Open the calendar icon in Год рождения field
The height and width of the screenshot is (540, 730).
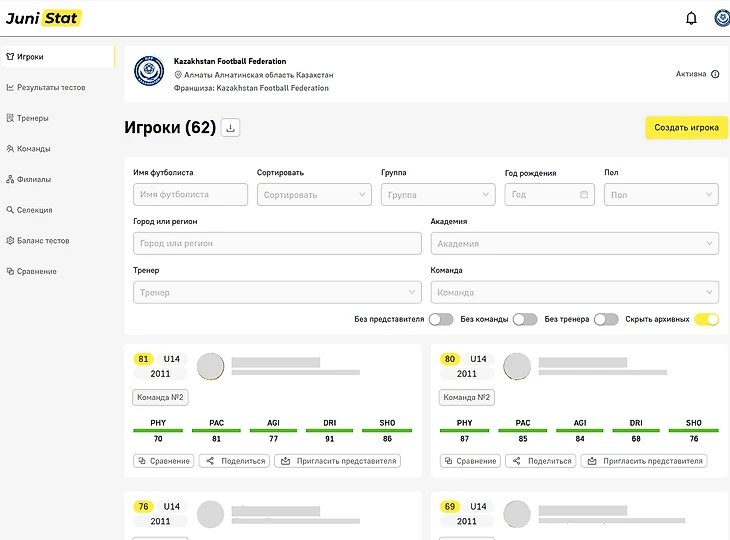pyautogui.click(x=584, y=195)
